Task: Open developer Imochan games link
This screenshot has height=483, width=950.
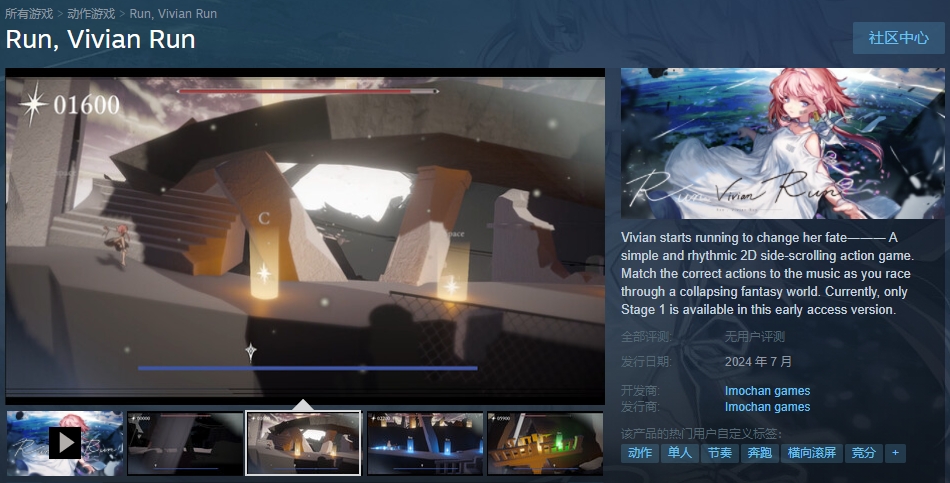Action: pos(767,391)
